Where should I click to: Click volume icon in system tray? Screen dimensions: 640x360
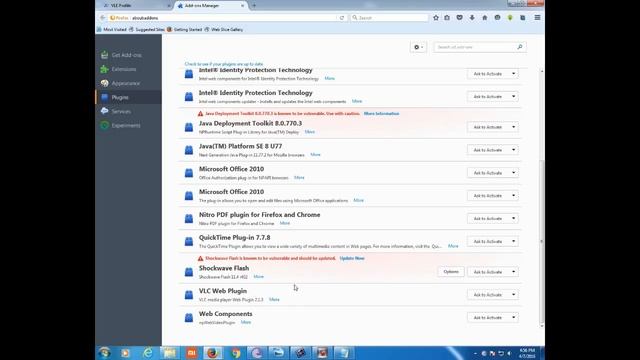509,353
